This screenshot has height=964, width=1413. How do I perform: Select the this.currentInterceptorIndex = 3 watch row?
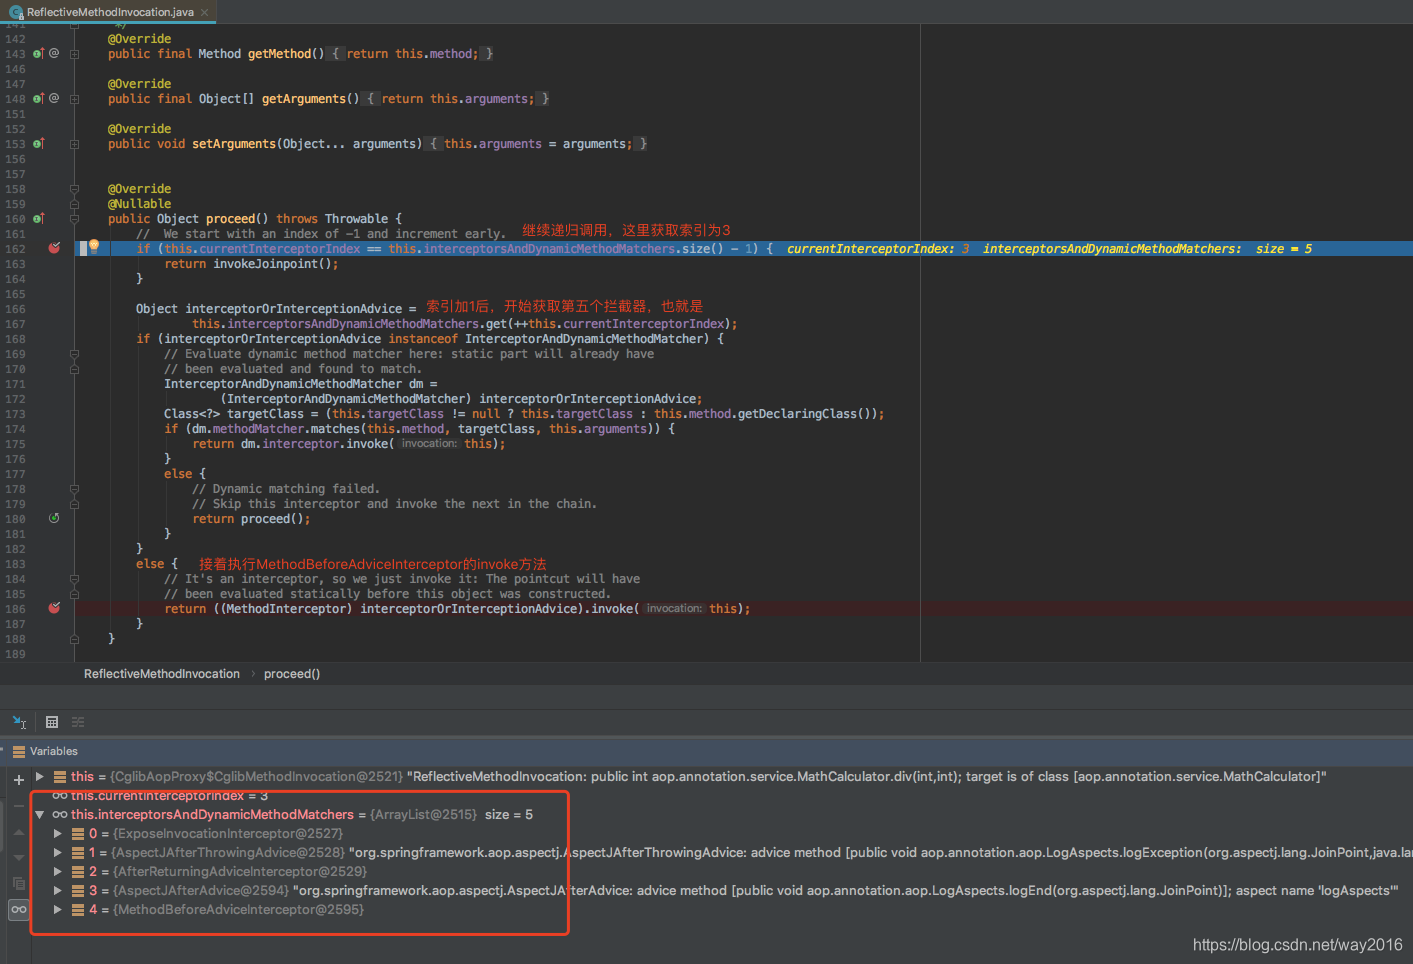click(160, 796)
